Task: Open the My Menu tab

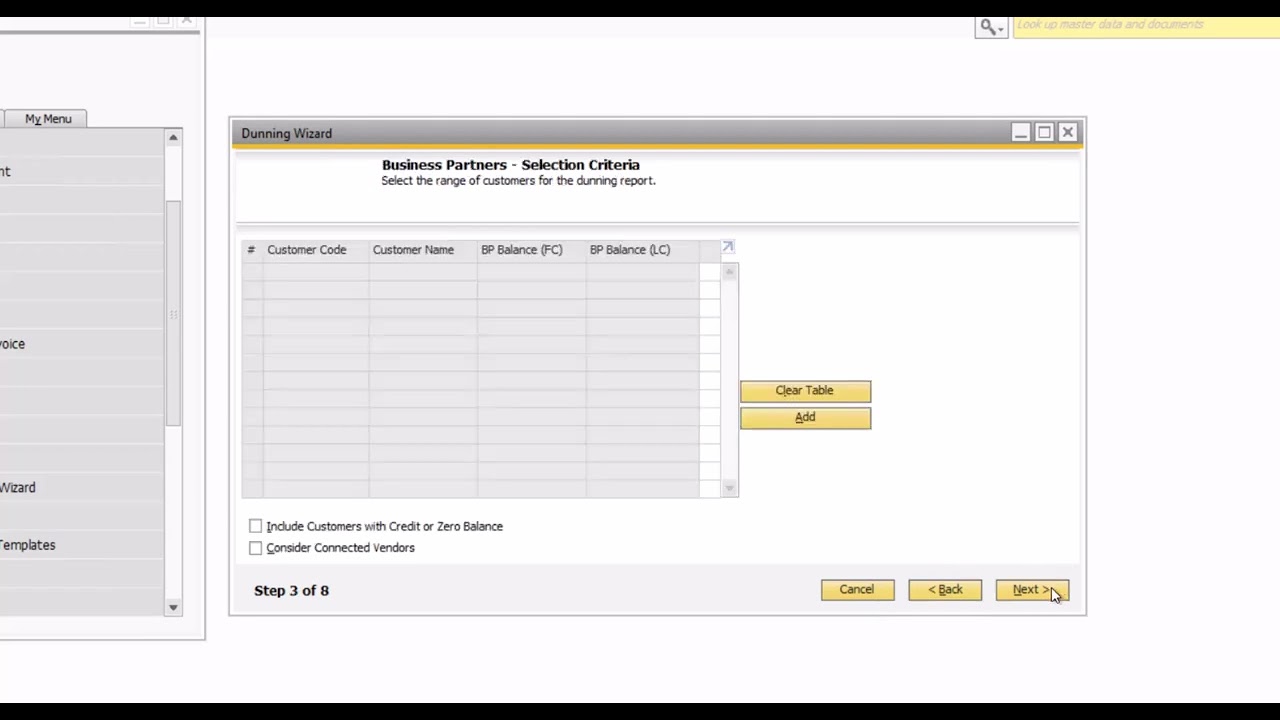Action: [x=48, y=119]
